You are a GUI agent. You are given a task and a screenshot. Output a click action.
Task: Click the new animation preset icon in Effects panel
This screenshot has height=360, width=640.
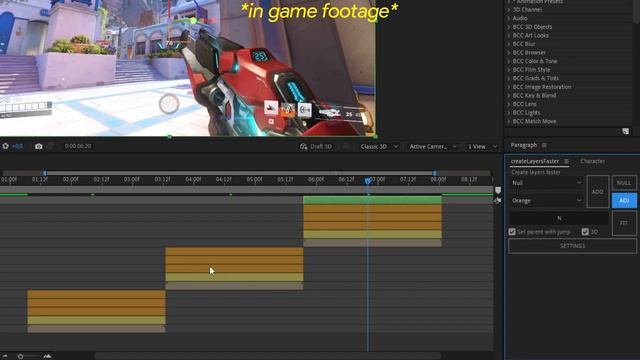coord(625,131)
